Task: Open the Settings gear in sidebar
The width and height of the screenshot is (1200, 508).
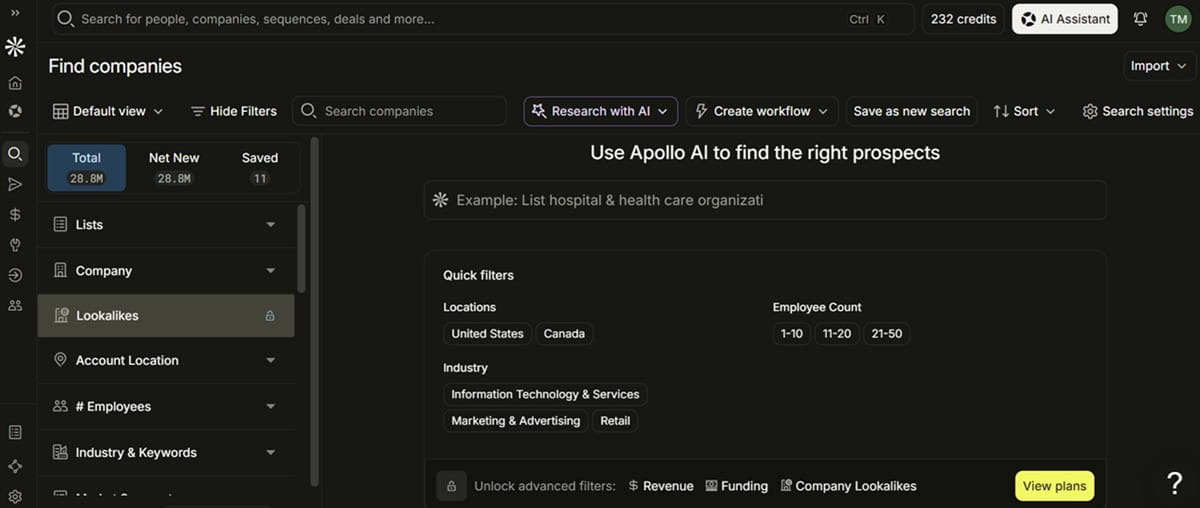Action: coord(15,497)
